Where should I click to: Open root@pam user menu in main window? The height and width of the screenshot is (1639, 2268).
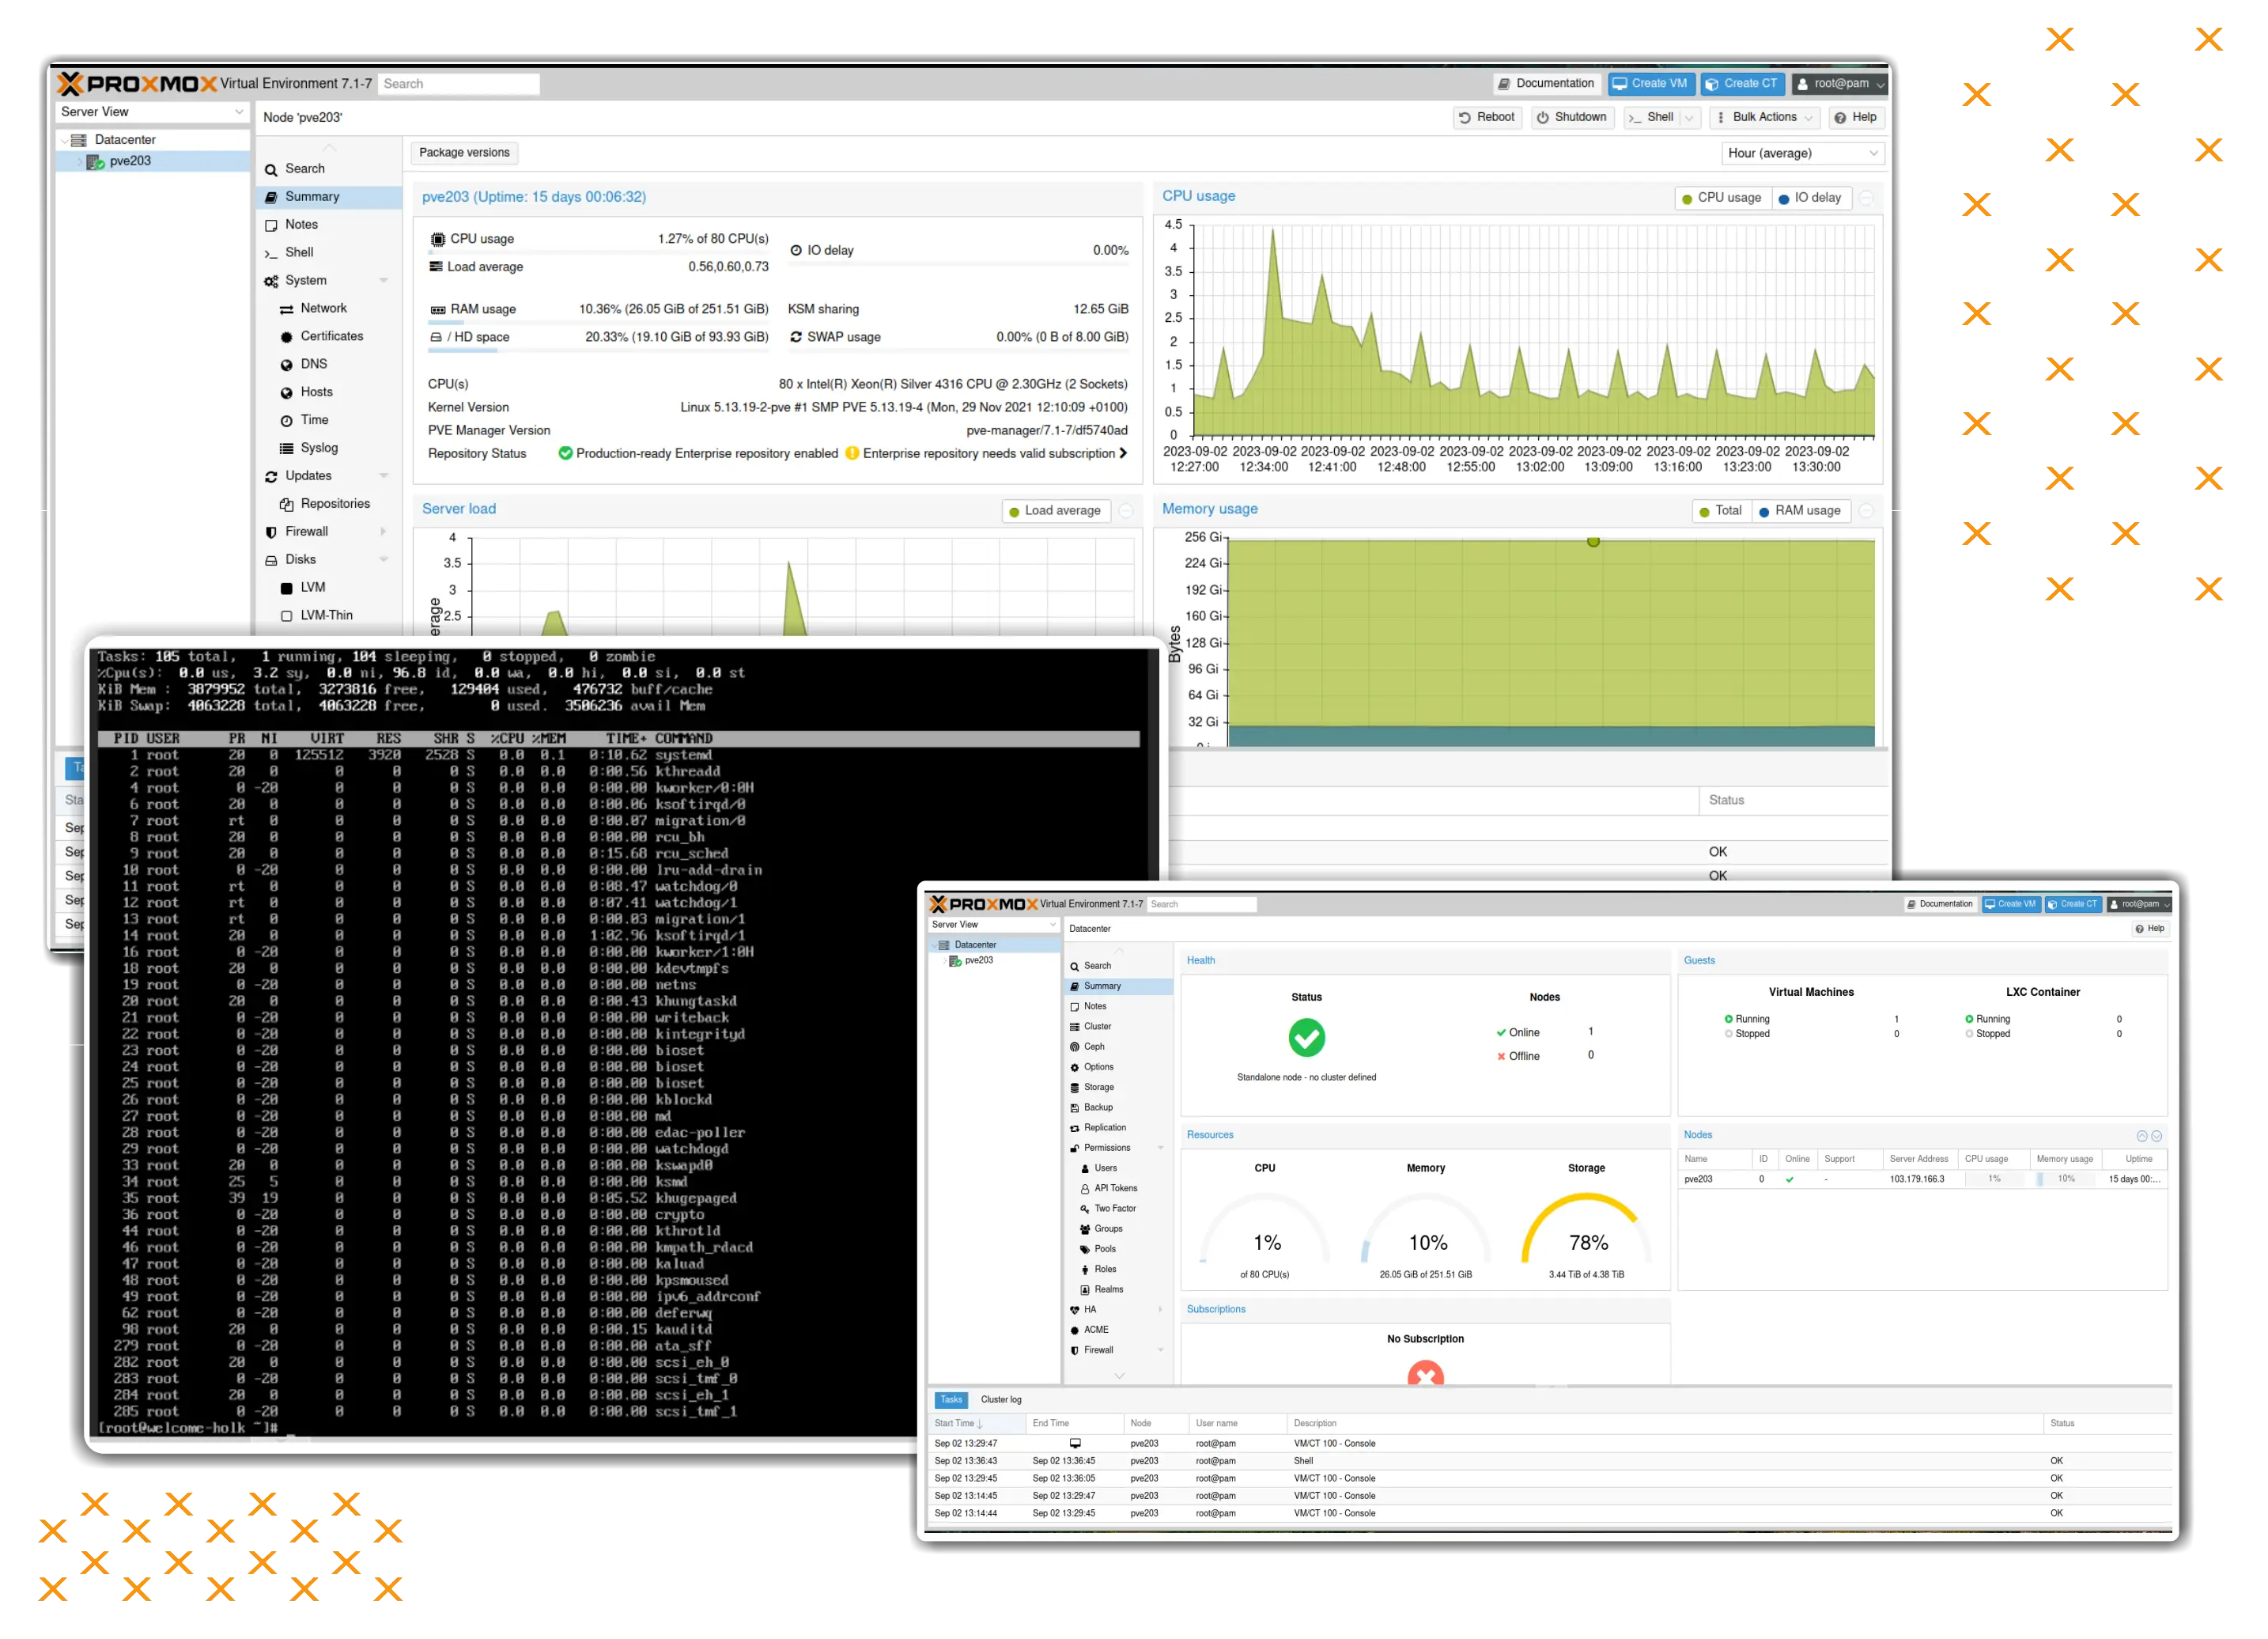point(1839,83)
